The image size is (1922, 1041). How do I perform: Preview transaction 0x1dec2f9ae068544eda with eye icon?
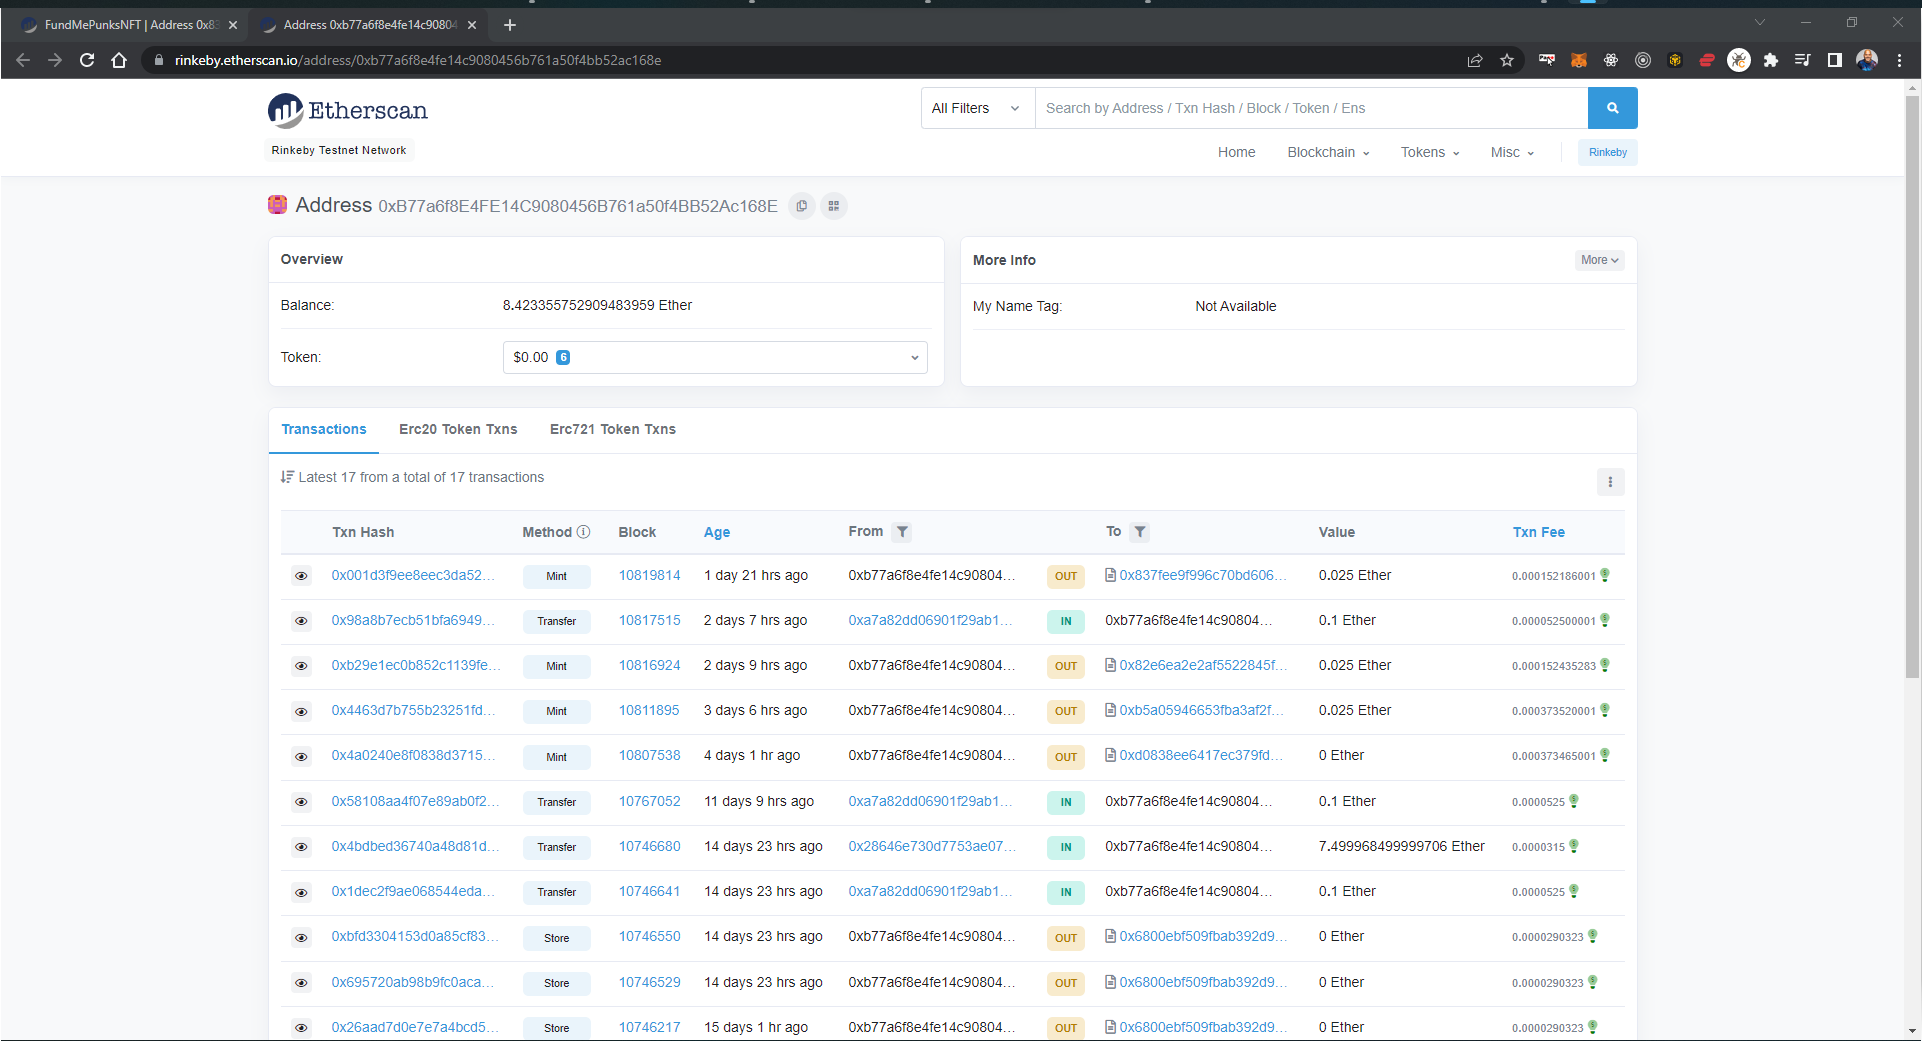301,892
